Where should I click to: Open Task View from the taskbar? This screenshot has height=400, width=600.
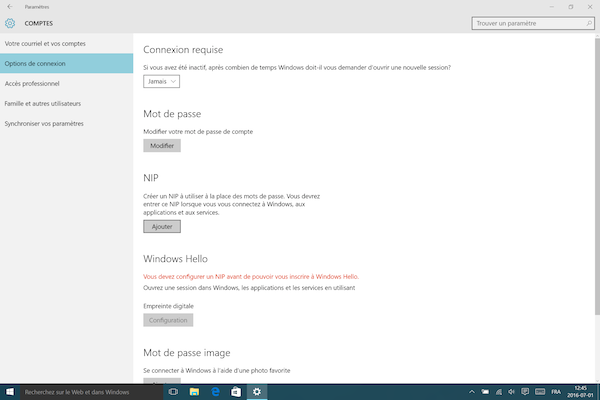pyautogui.click(x=173, y=392)
